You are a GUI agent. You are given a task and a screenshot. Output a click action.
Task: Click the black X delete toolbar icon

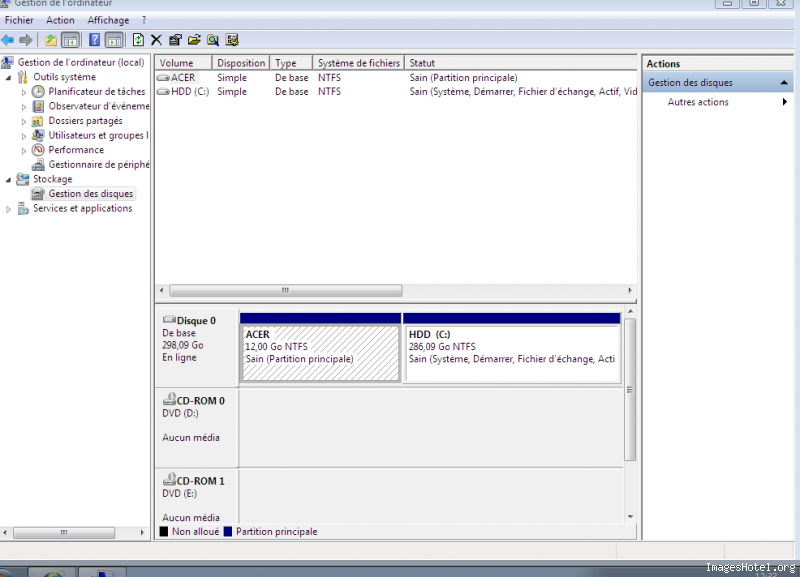coord(156,40)
